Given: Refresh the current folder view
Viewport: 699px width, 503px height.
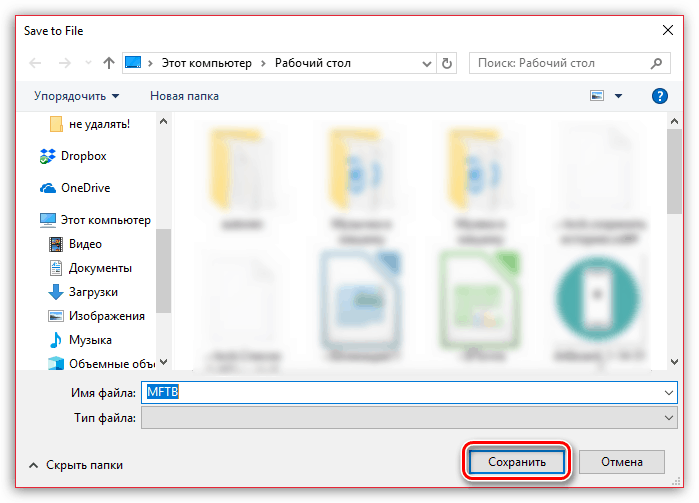Looking at the screenshot, I should tap(447, 64).
